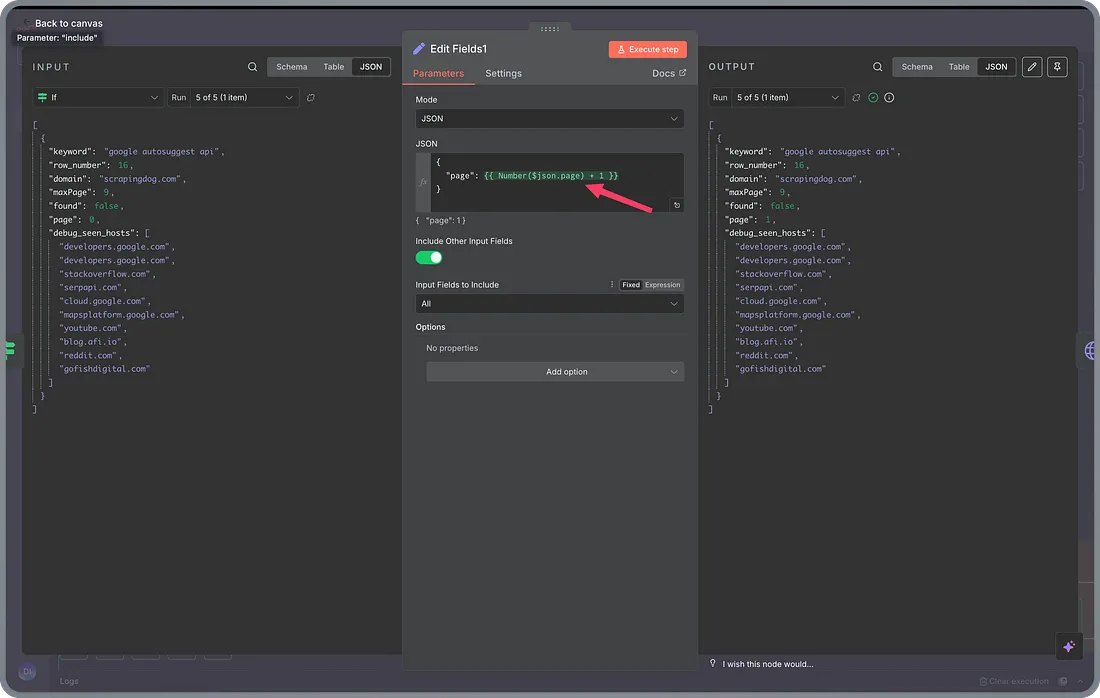Open the Docs link
Viewport: 1100px width, 698px height.
[669, 73]
